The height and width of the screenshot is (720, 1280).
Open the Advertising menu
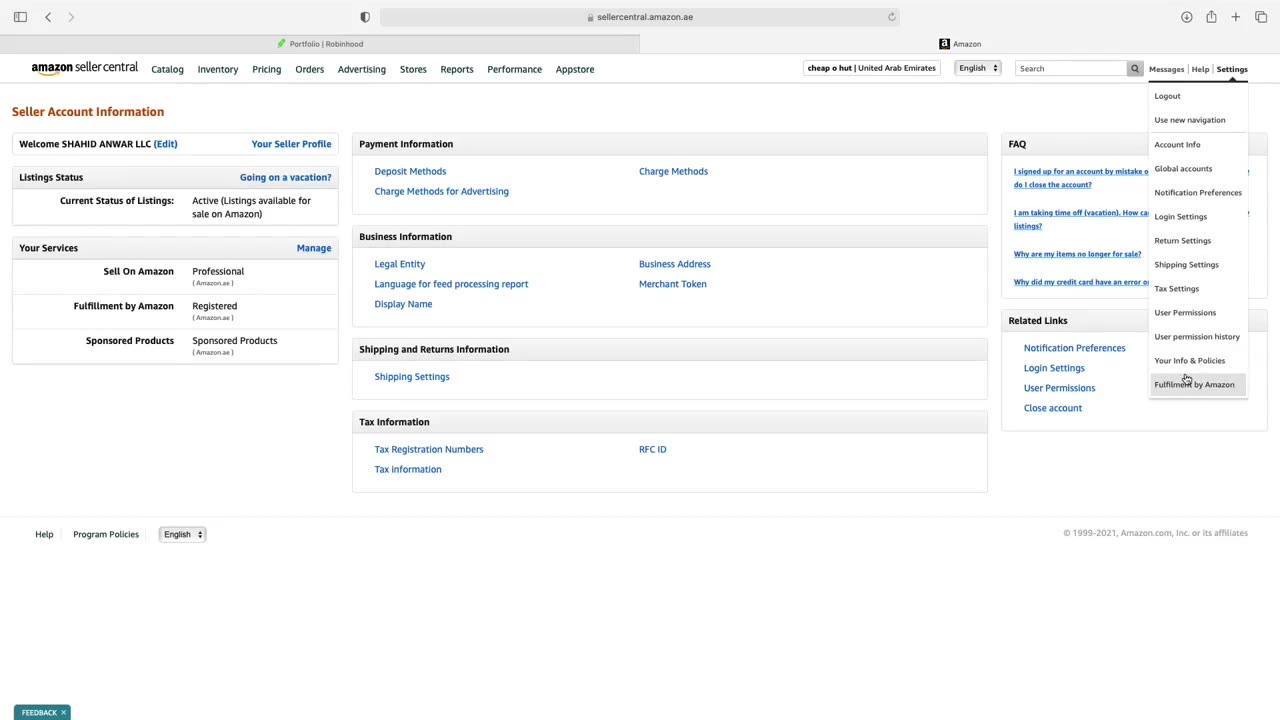(x=361, y=69)
